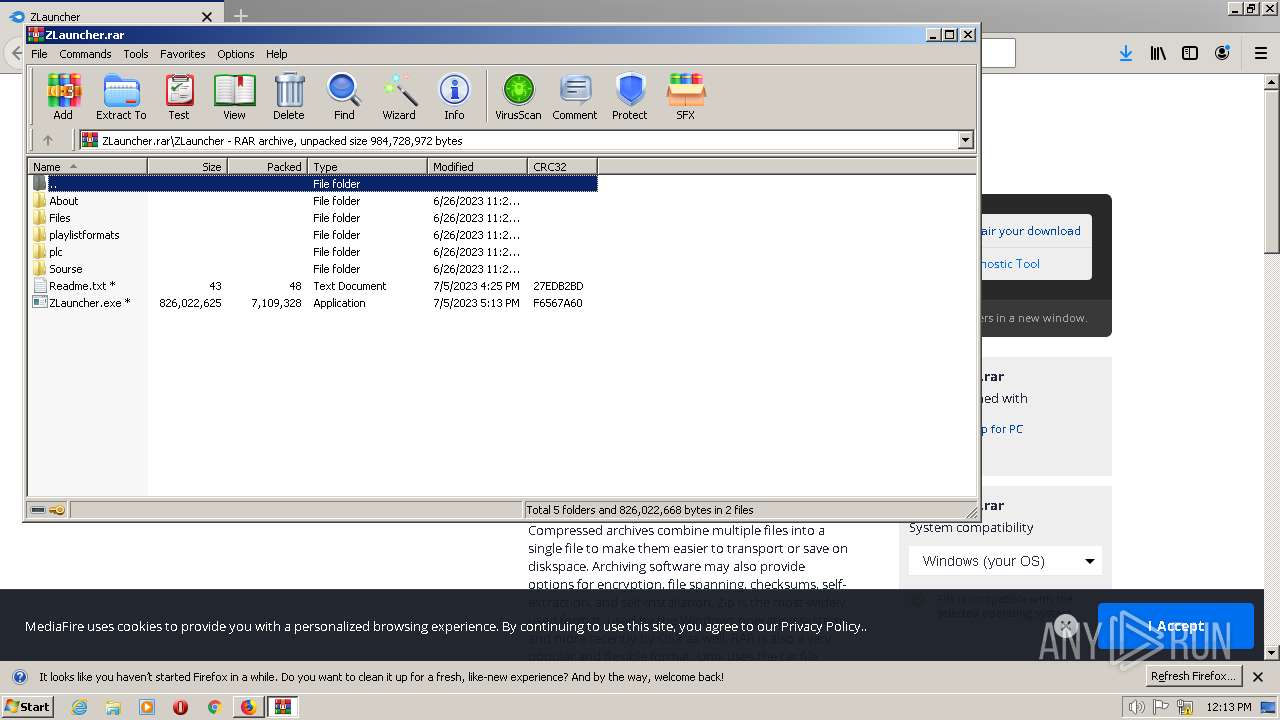
Task: Click the taskbar volume speaker icon
Action: 1138,707
